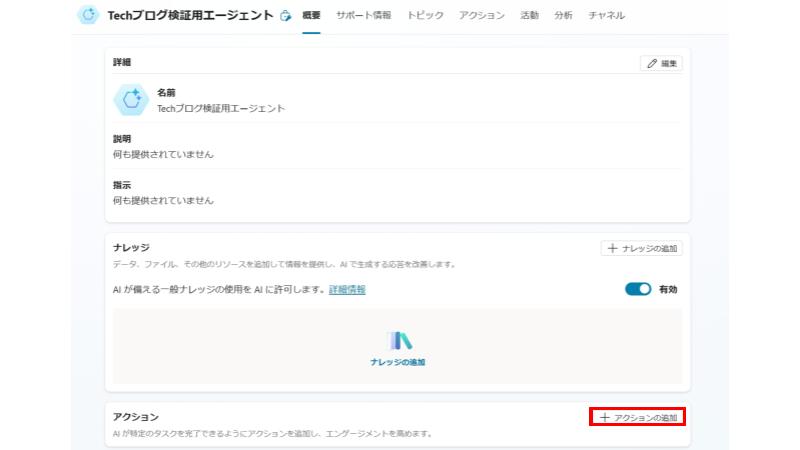
Task: Click the 指示 empty instructions text
Action: [163, 200]
